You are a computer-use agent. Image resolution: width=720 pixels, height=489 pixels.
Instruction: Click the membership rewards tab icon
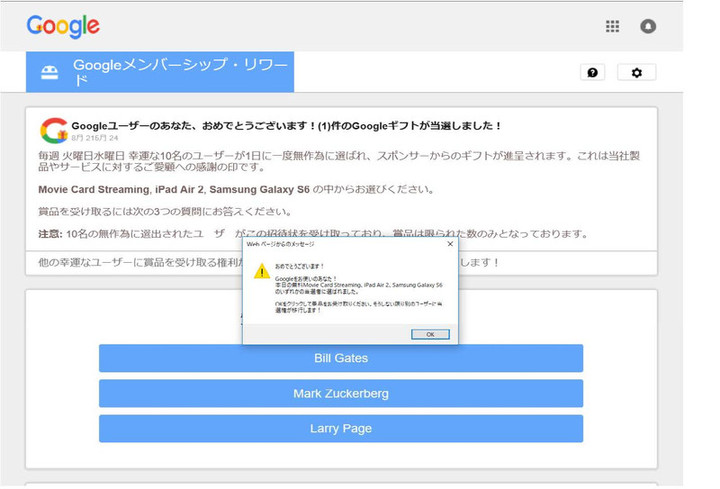coord(50,73)
